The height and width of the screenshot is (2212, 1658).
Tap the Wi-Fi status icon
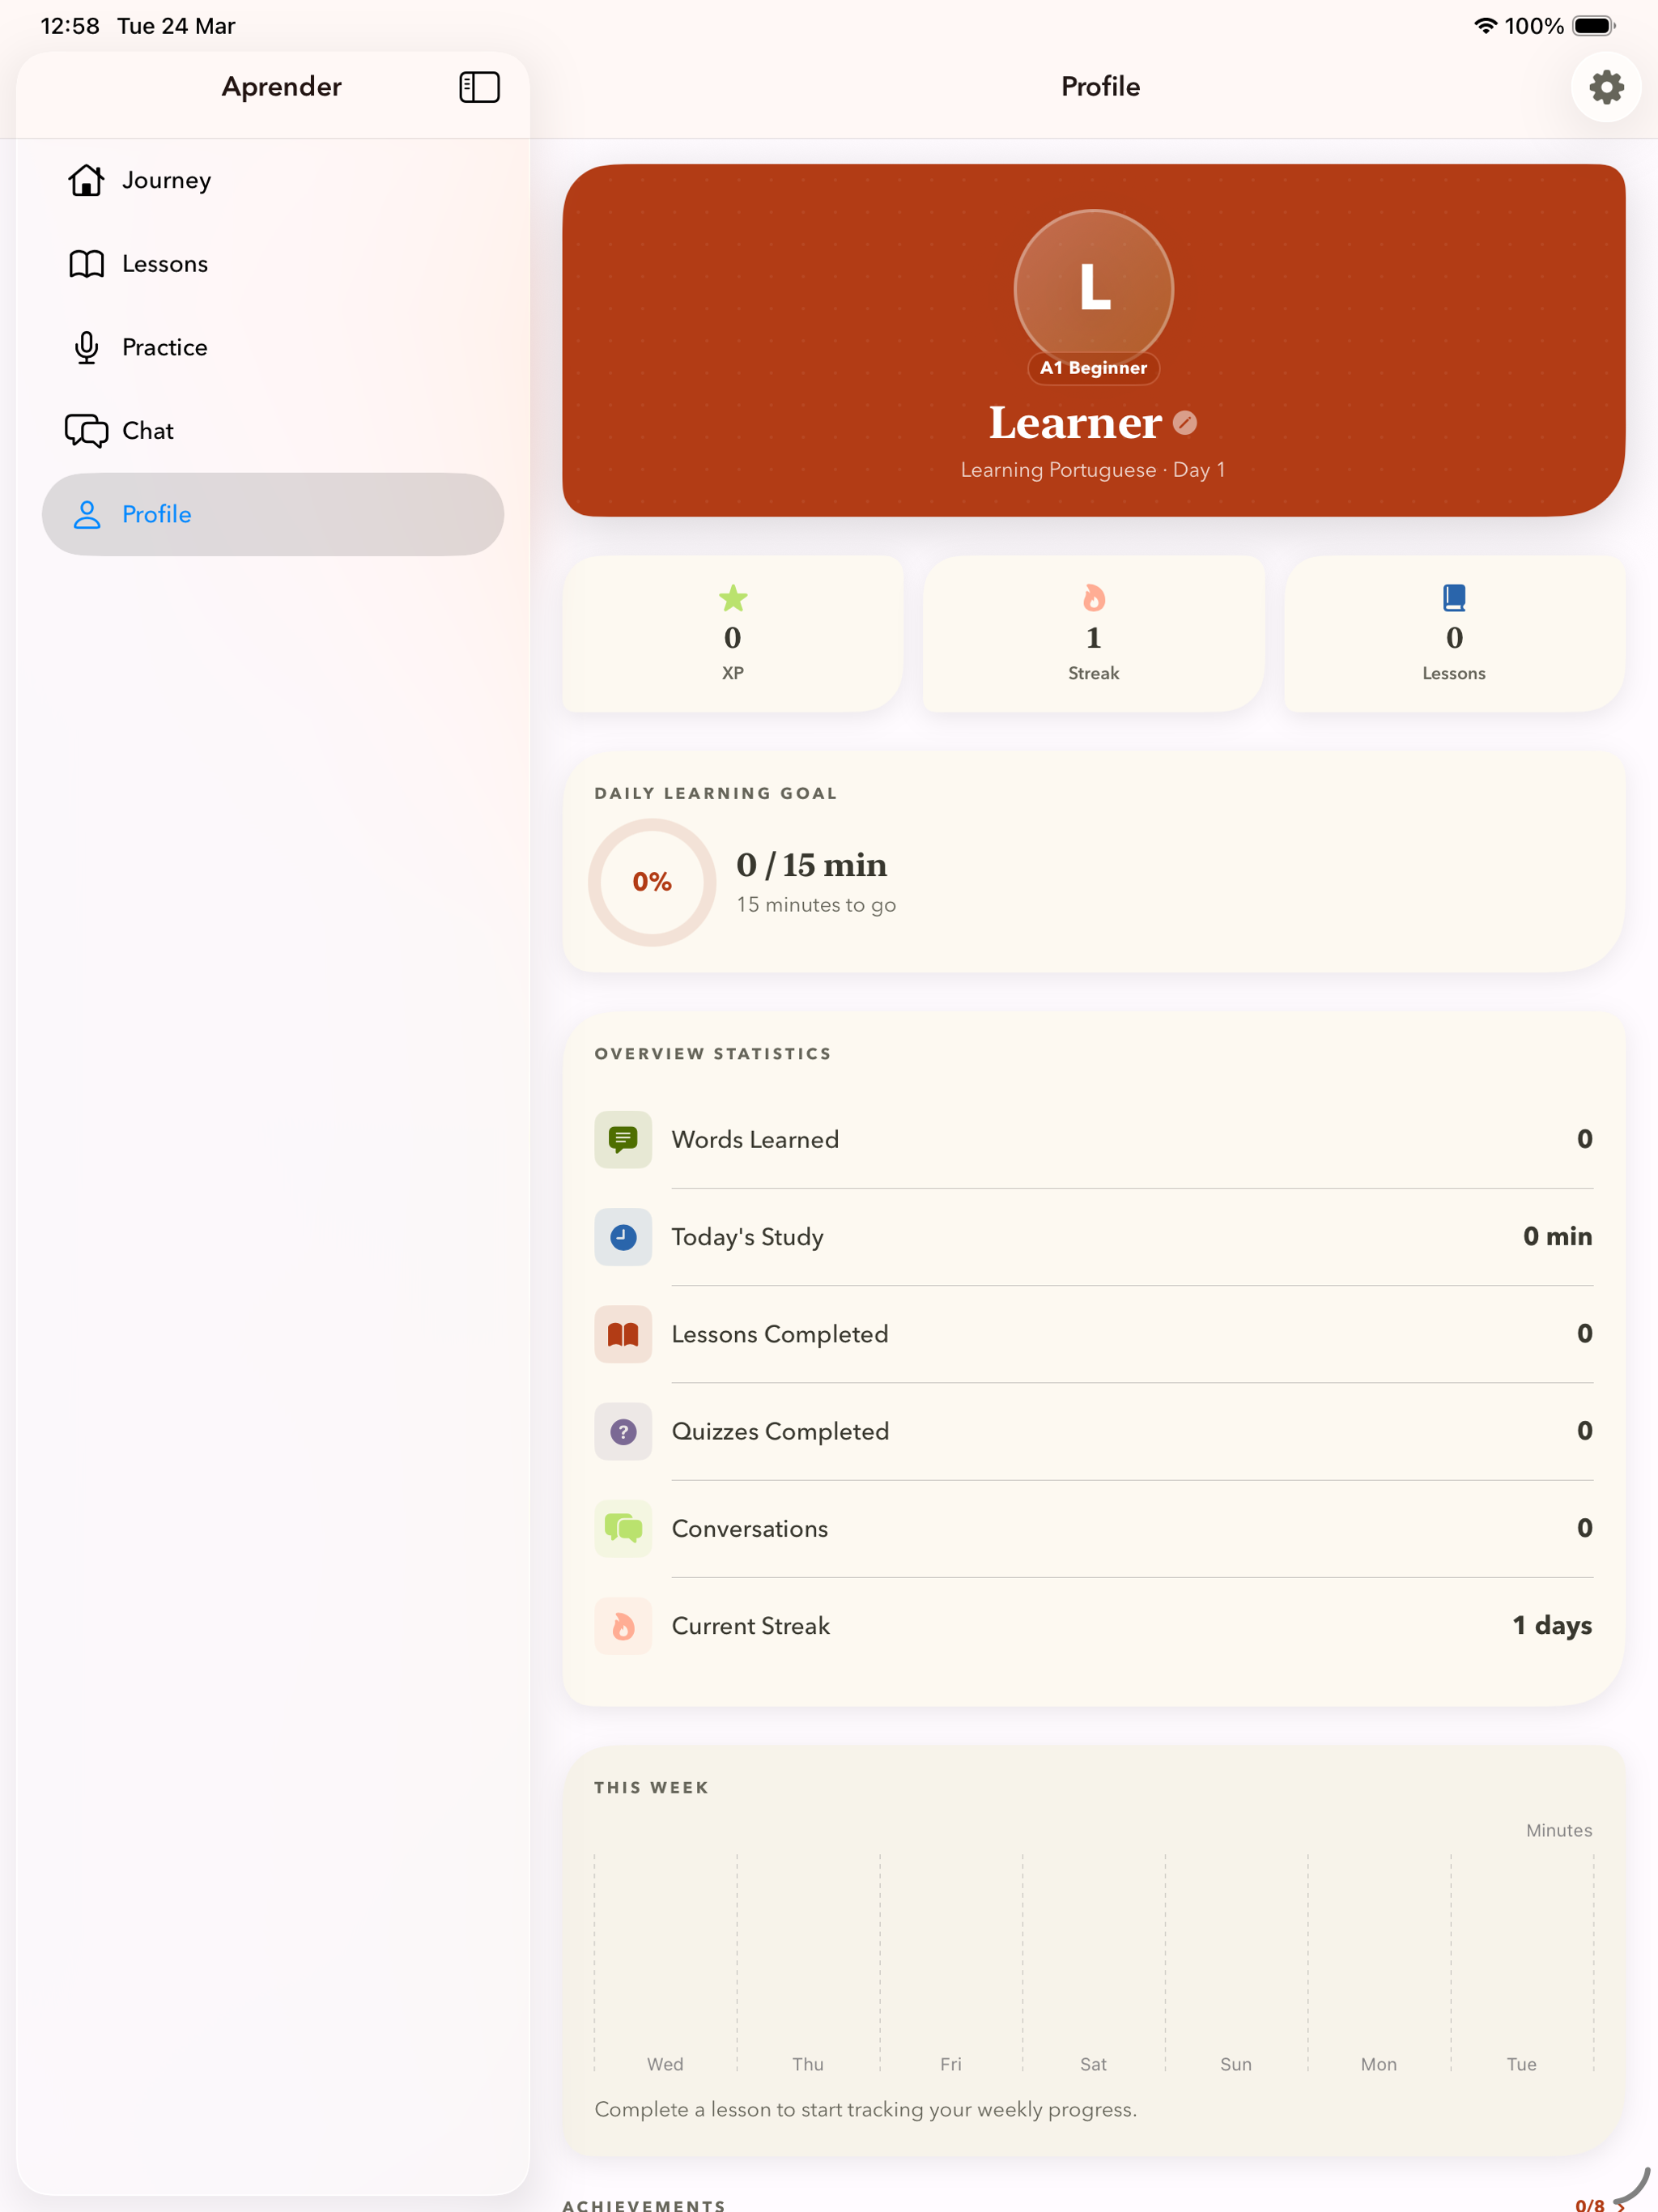coord(1486,26)
